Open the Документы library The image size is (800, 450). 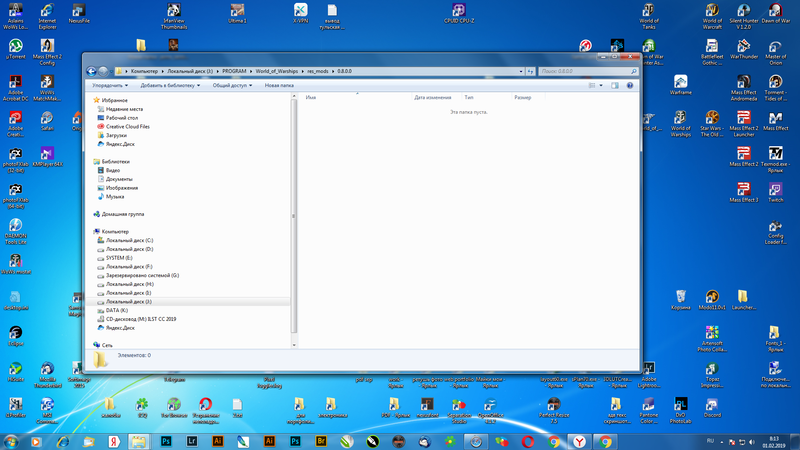pyautogui.click(x=119, y=179)
